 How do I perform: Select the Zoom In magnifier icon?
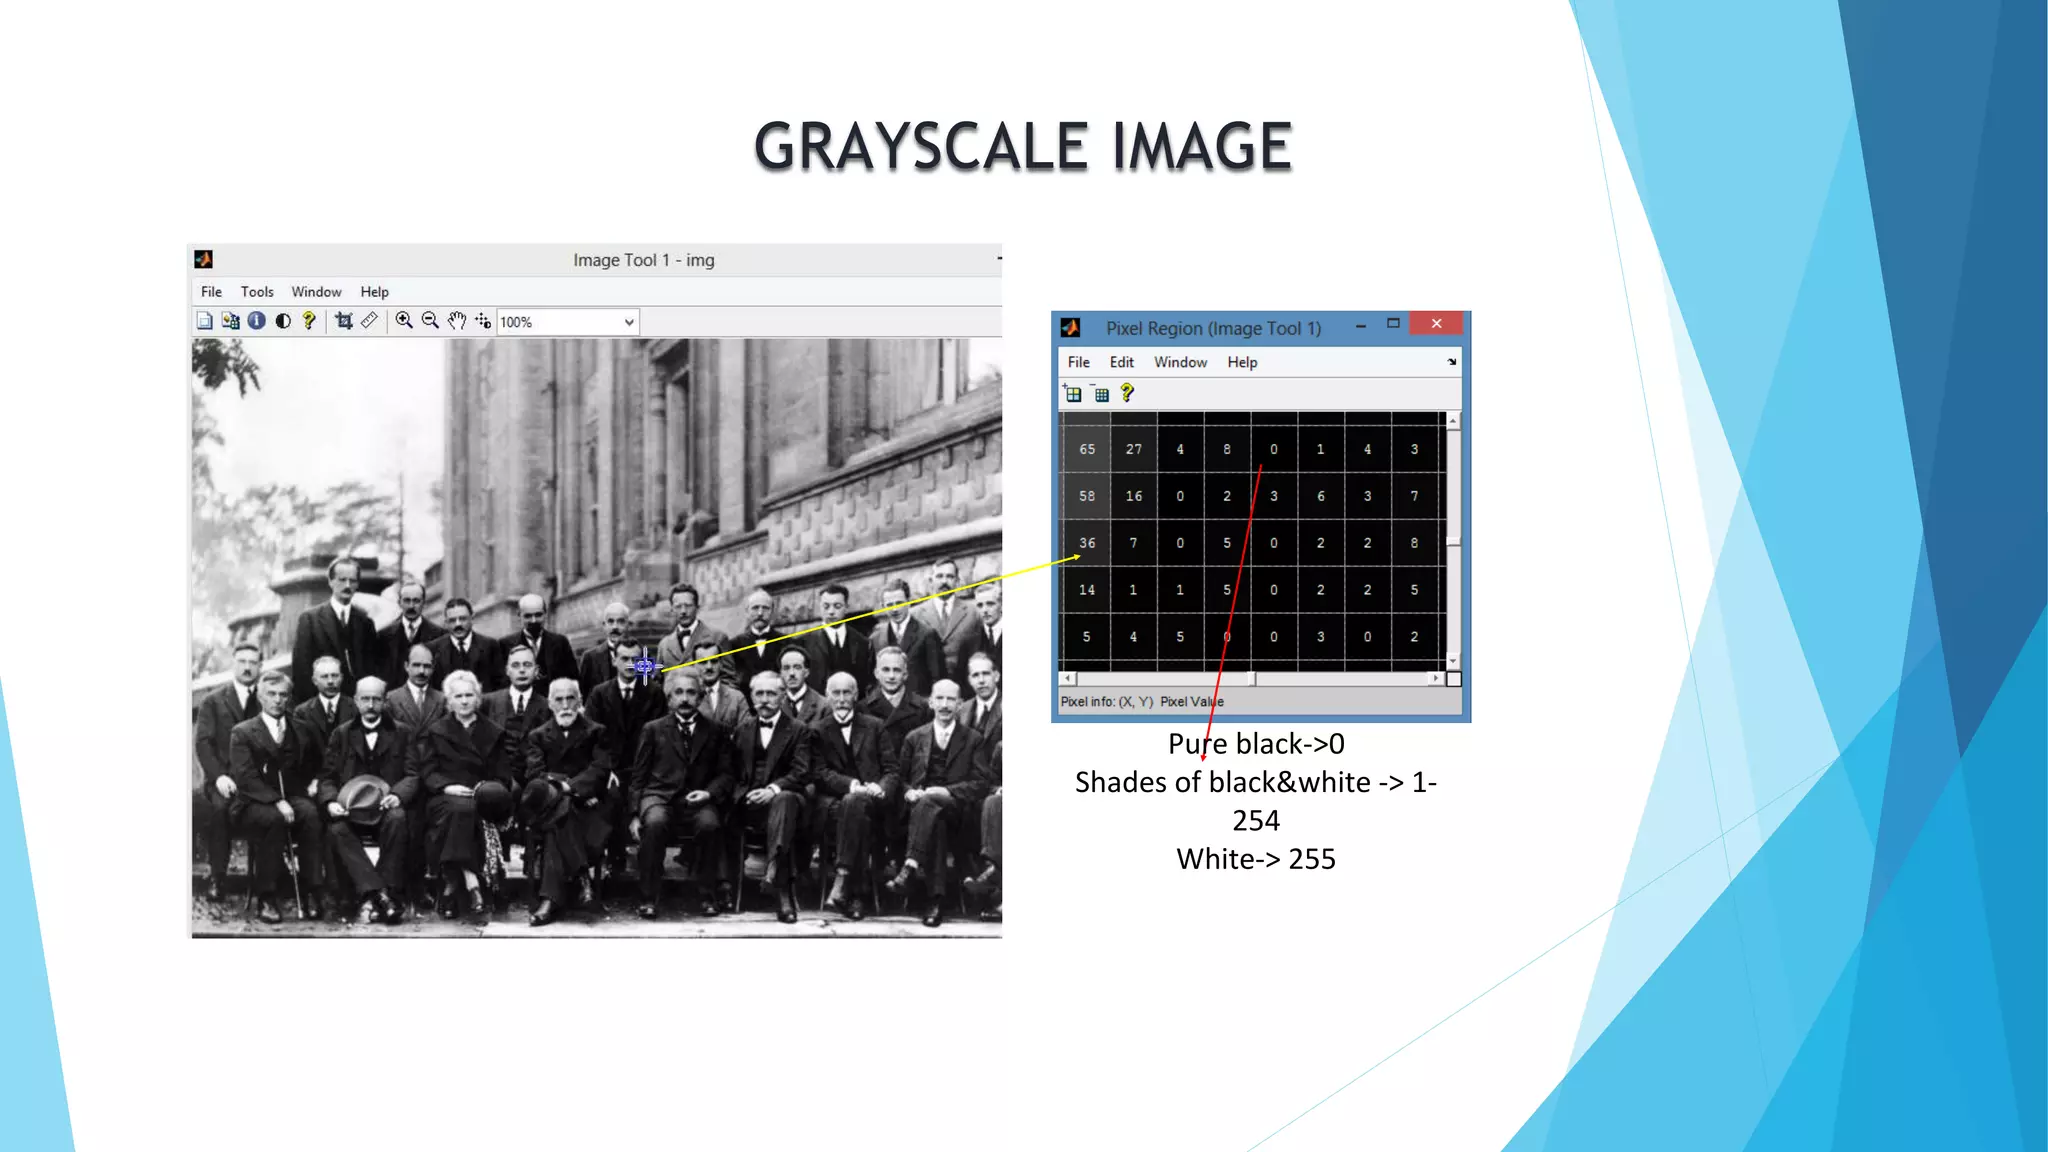pyautogui.click(x=404, y=321)
